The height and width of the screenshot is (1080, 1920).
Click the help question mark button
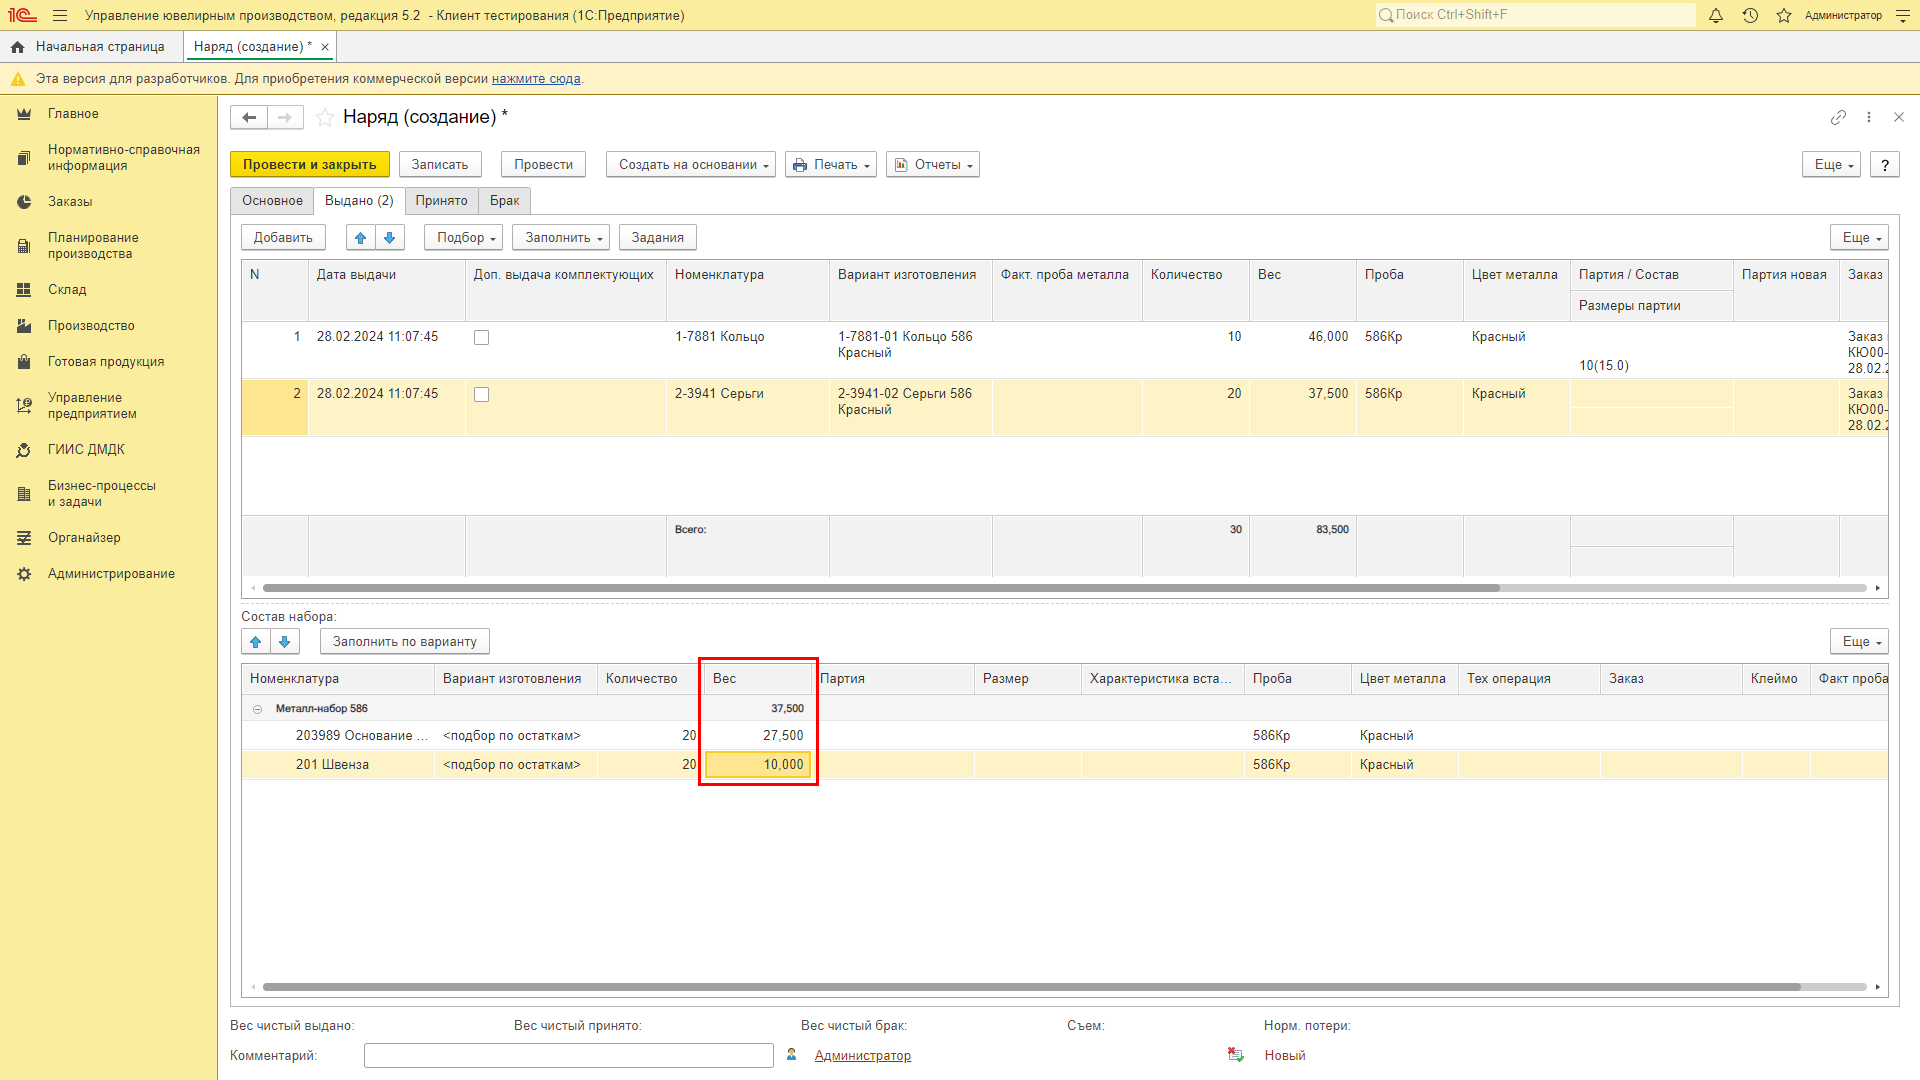click(1885, 164)
